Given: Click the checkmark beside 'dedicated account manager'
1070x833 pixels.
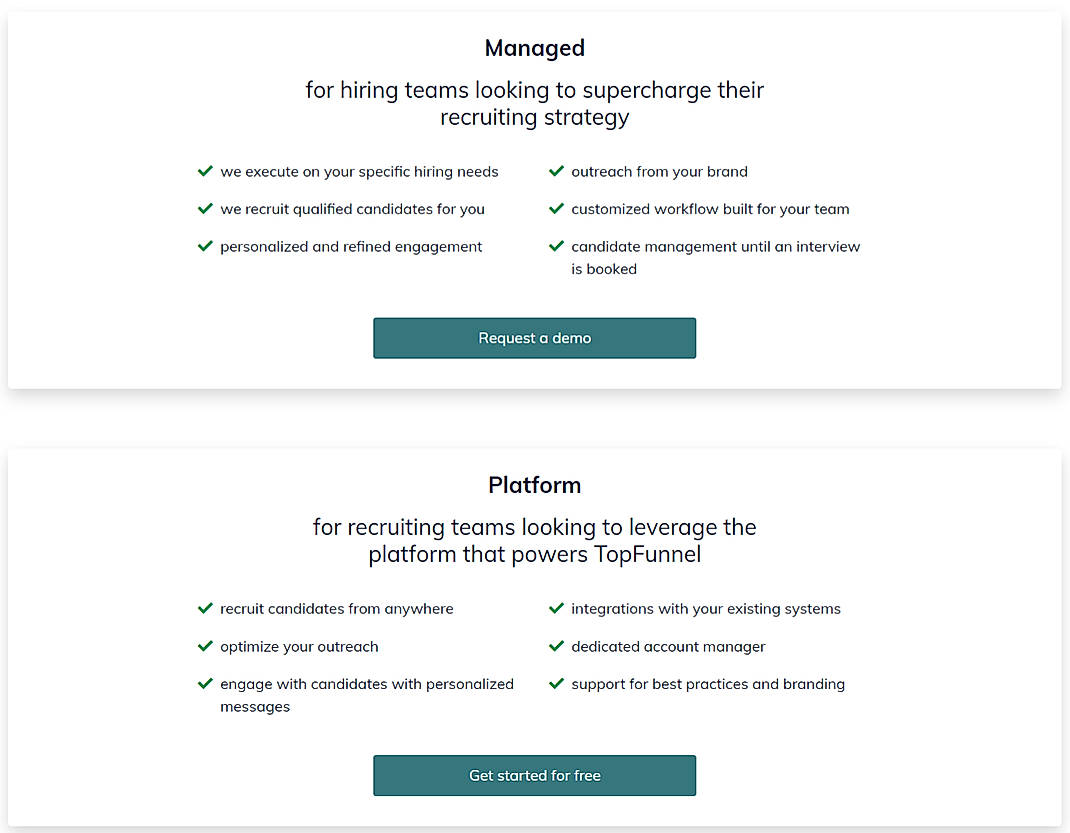Looking at the screenshot, I should point(556,646).
